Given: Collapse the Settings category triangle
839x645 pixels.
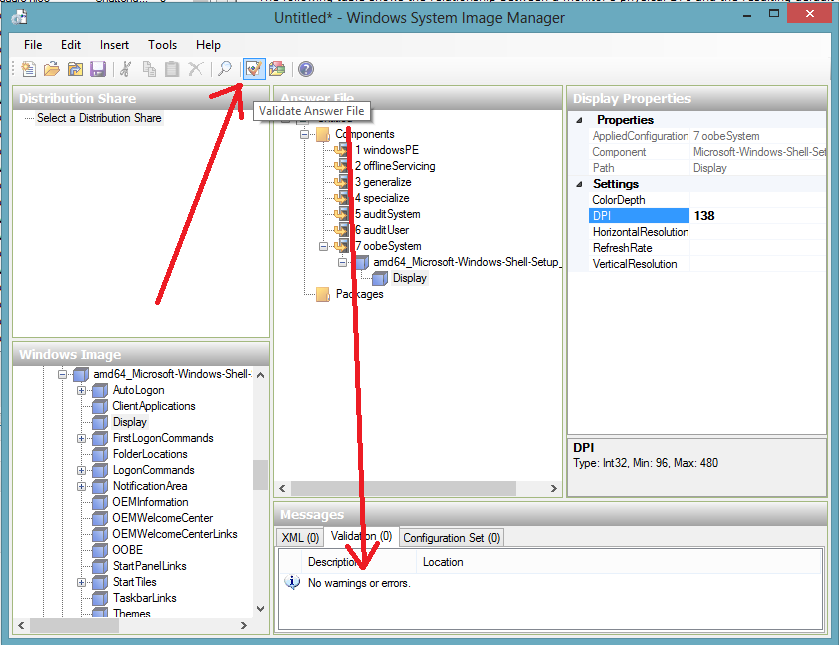Looking at the screenshot, I should pos(579,184).
